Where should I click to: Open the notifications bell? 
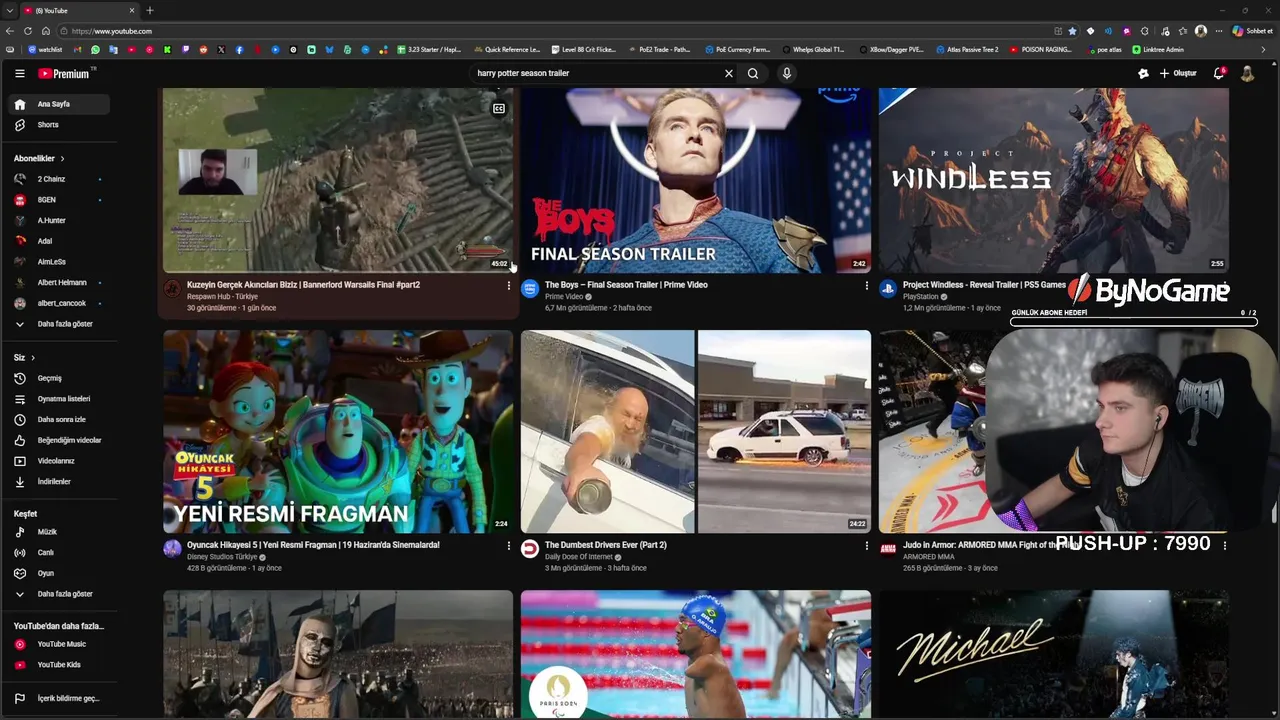point(1218,73)
